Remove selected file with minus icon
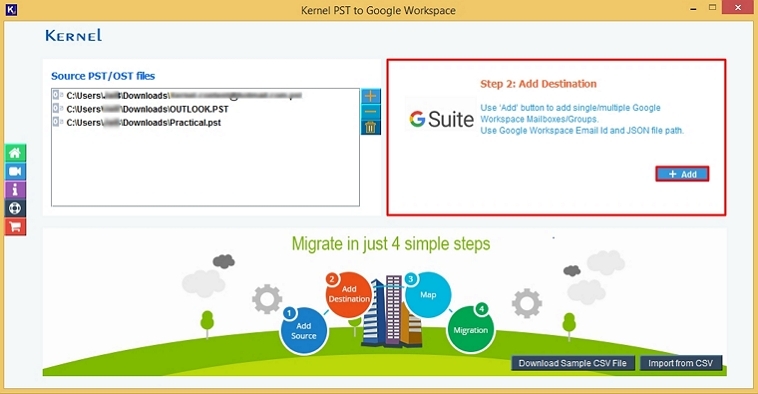 coord(371,112)
